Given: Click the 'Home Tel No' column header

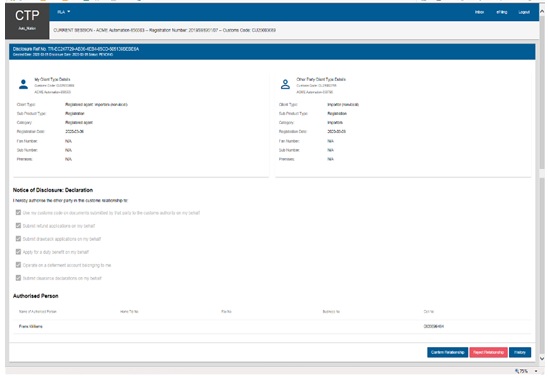Looking at the screenshot, I should (129, 311).
